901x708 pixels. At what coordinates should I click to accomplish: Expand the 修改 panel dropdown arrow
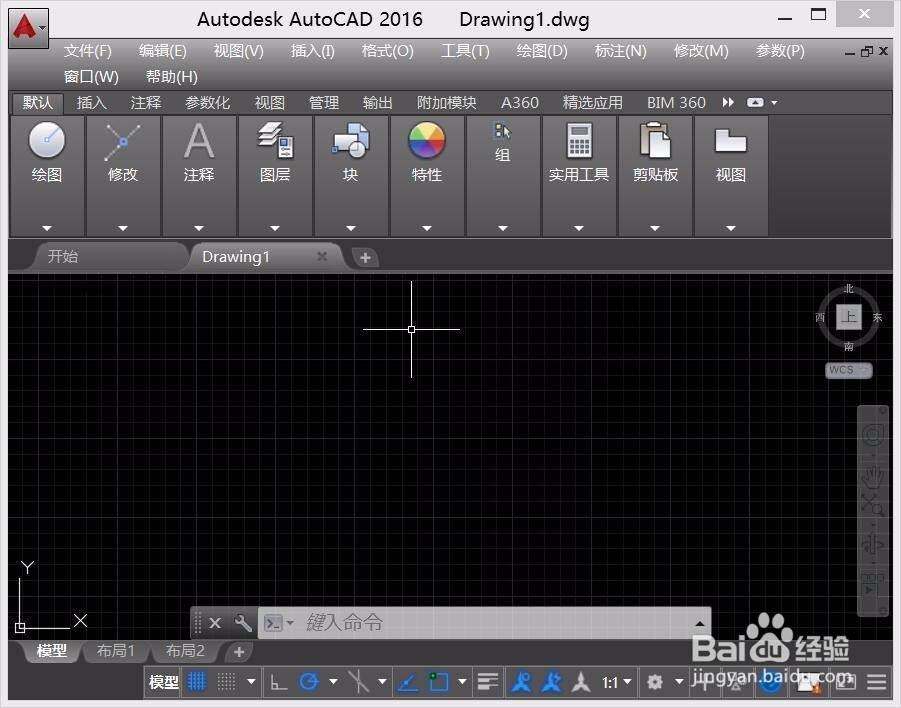pos(122,228)
